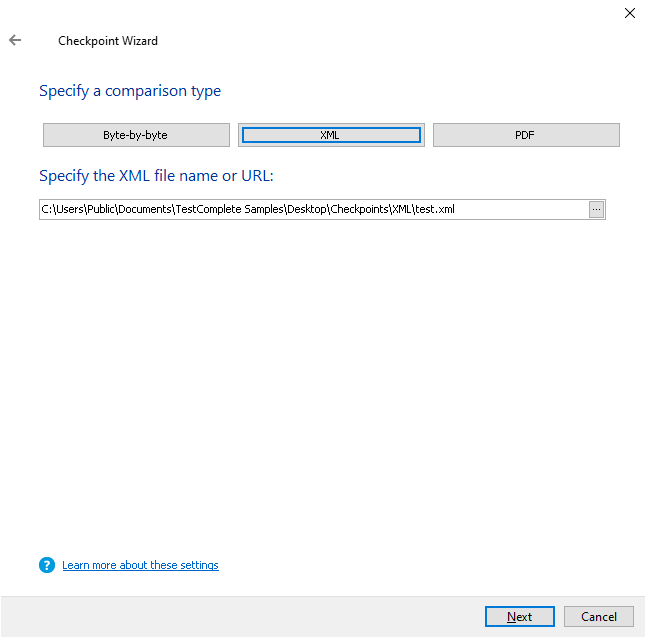The width and height of the screenshot is (646, 638).
Task: Go back using the left arrow icon
Action: pyautogui.click(x=15, y=40)
